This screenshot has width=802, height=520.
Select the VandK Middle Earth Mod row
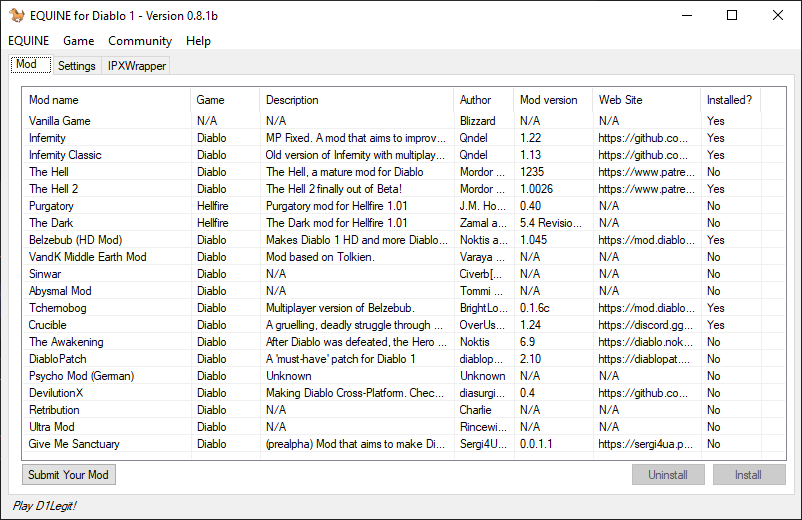tap(404, 257)
